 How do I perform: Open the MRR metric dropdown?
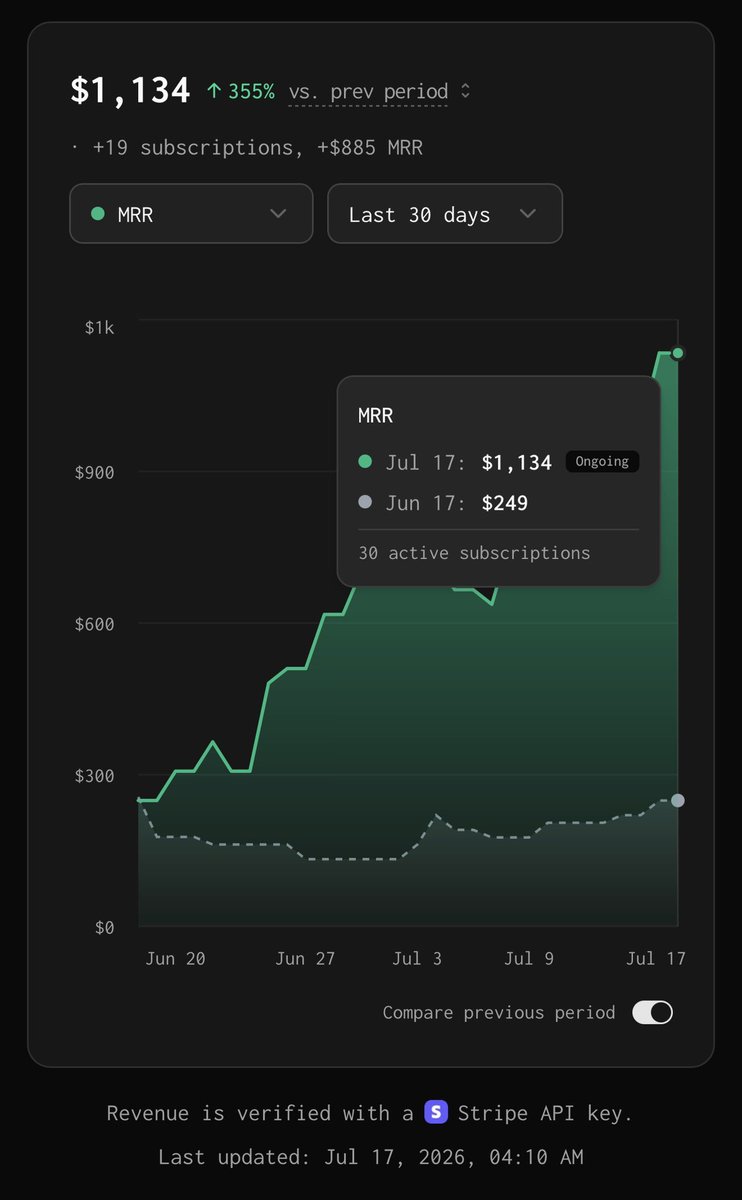point(191,213)
